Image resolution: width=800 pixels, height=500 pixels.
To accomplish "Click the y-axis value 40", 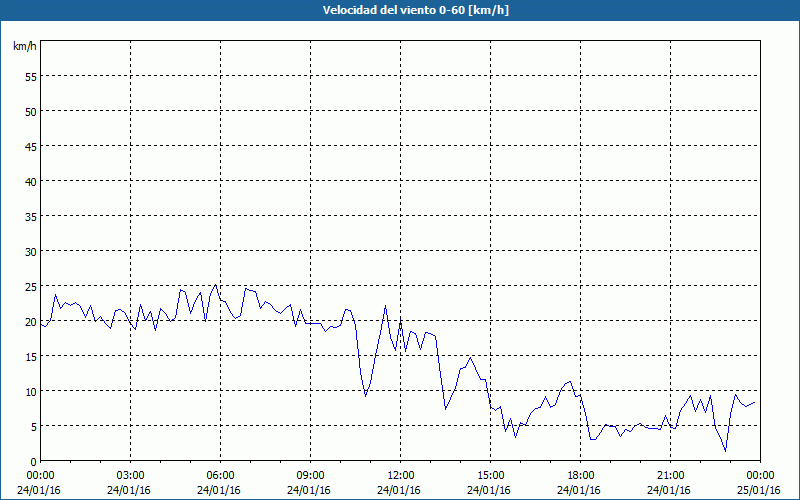I will coord(31,182).
